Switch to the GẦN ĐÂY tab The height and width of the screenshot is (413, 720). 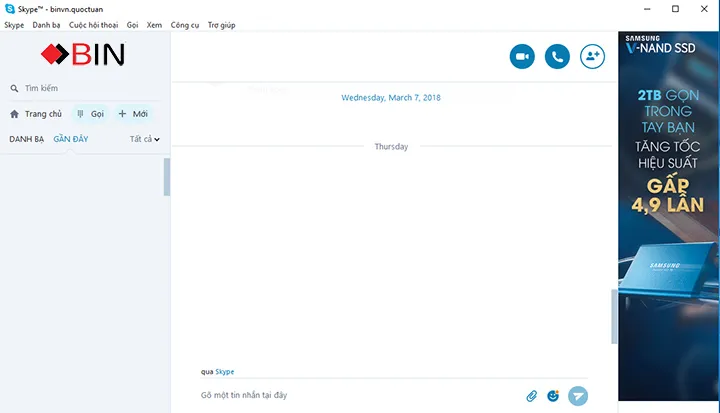pos(71,139)
